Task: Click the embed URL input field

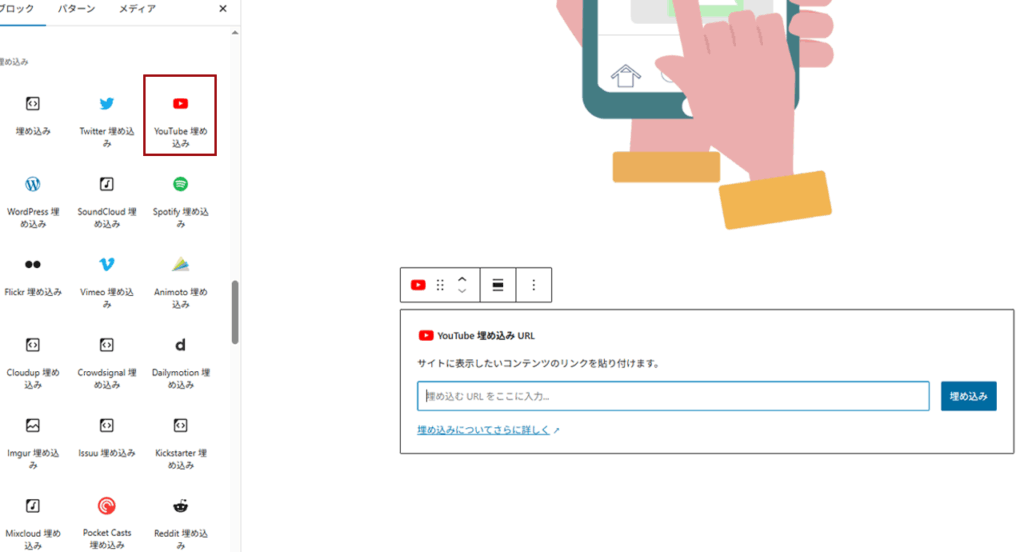Action: (673, 396)
